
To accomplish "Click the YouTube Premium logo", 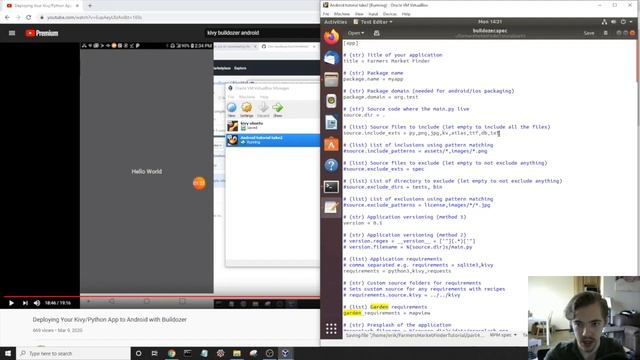I will (42, 33).
